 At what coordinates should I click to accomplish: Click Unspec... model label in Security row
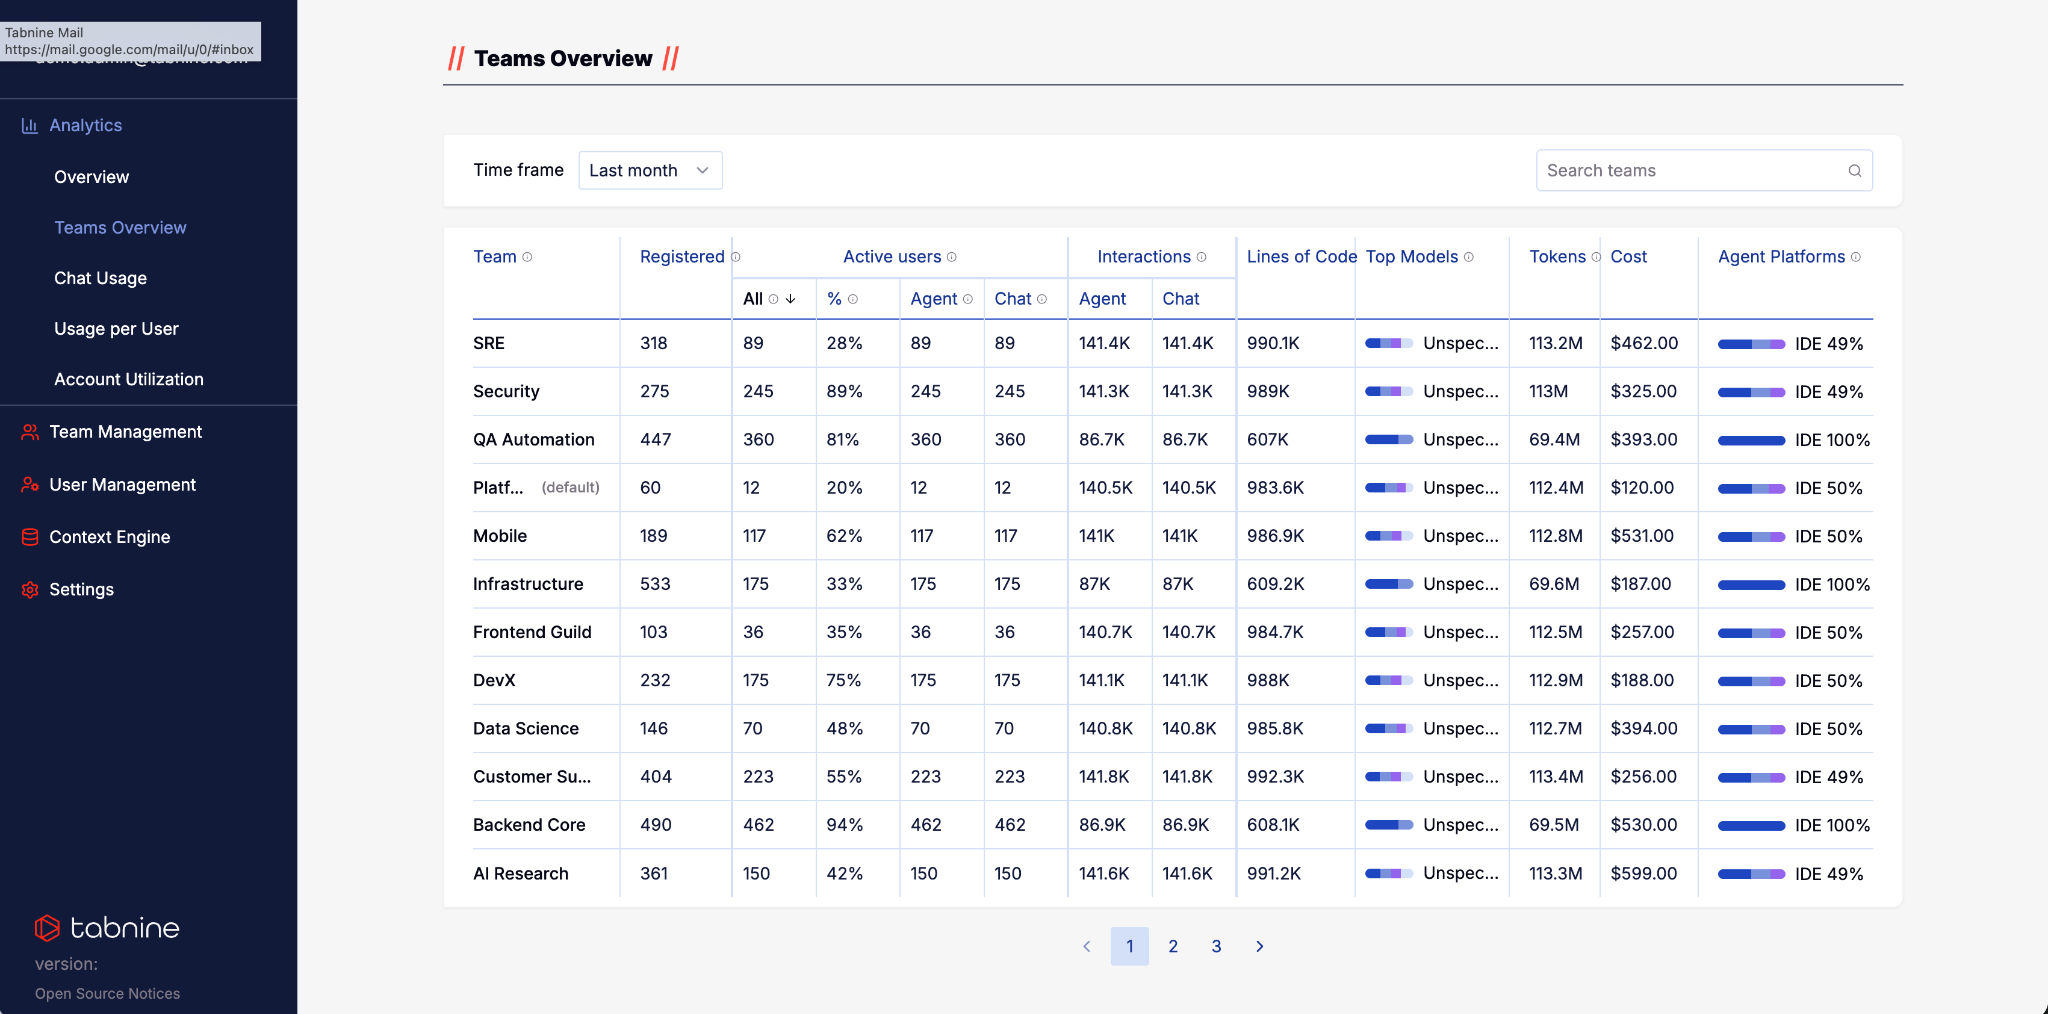(1461, 392)
